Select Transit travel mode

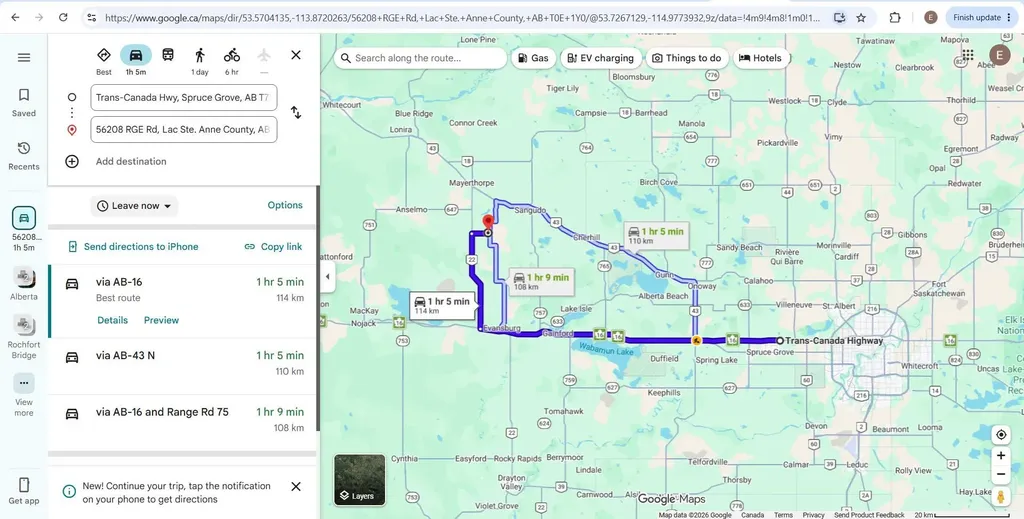pos(168,55)
